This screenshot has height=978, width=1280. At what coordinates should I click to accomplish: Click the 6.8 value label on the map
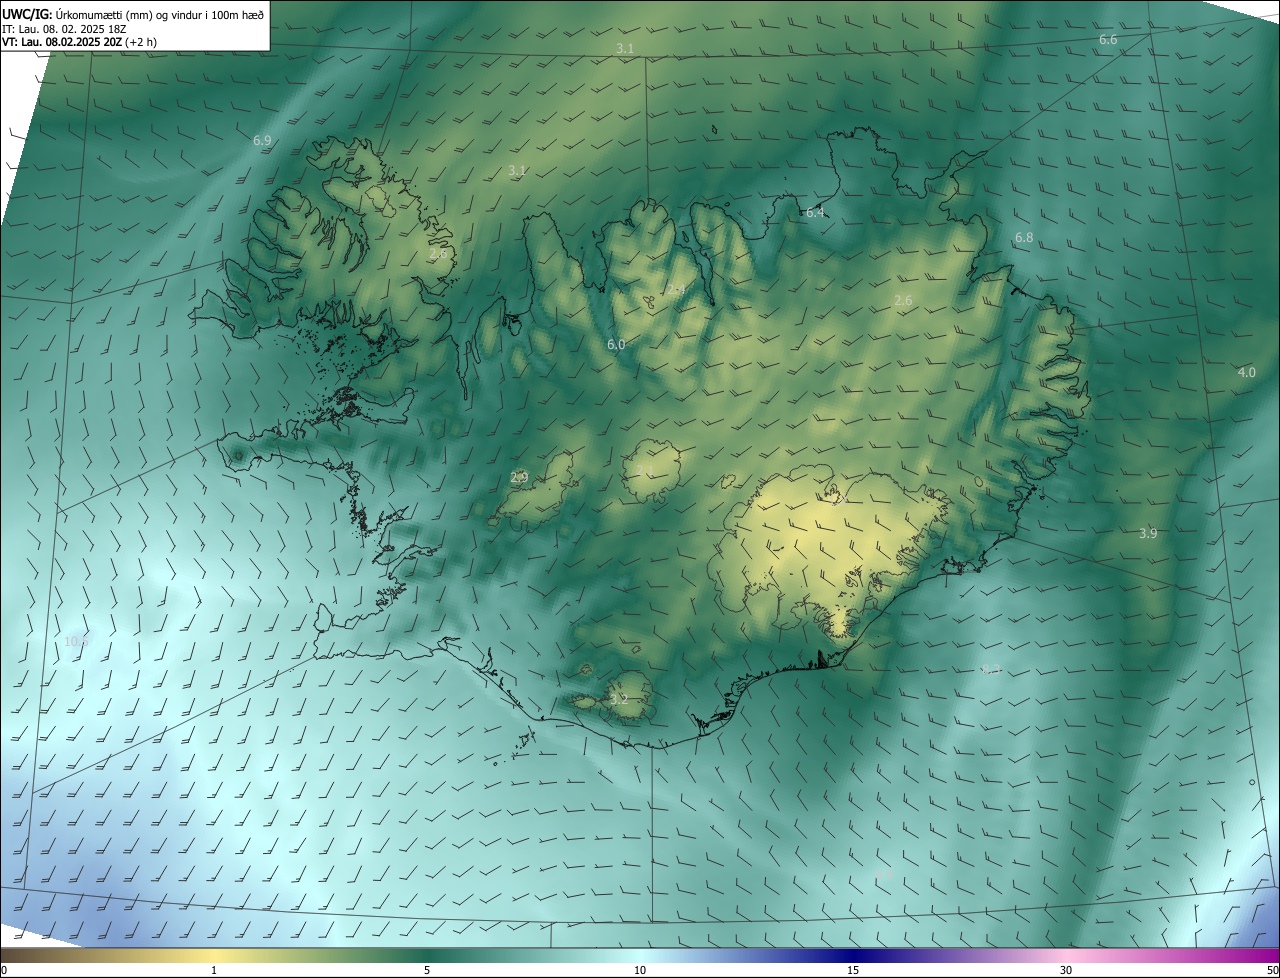pos(1024,238)
